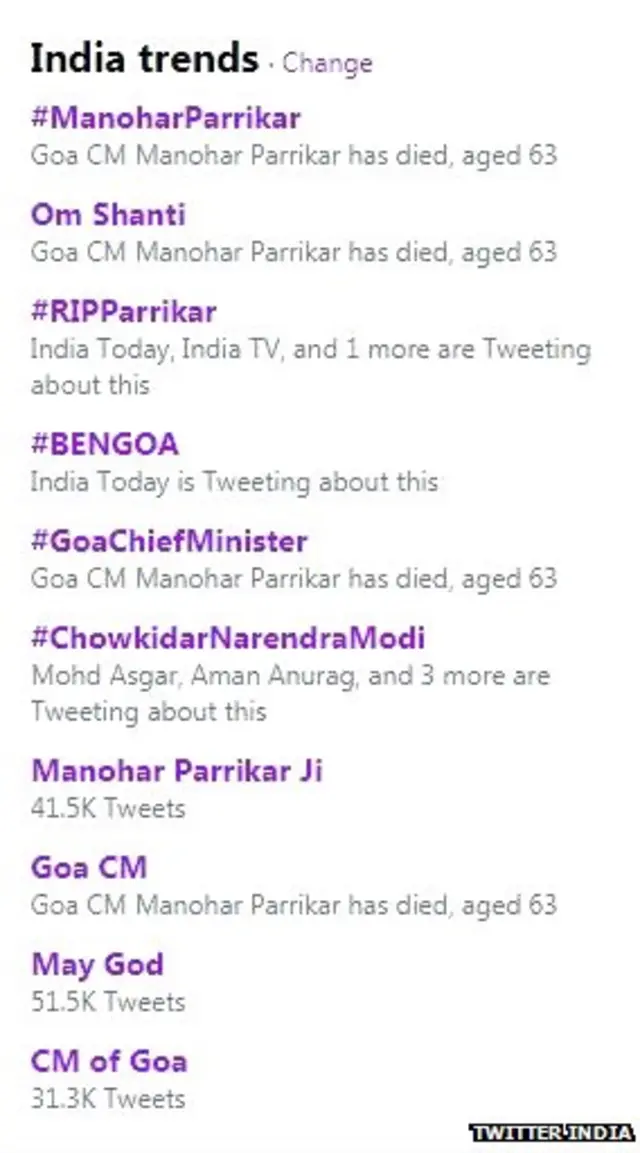Click the 41.5K Tweets count
The image size is (640, 1153).
(x=108, y=808)
